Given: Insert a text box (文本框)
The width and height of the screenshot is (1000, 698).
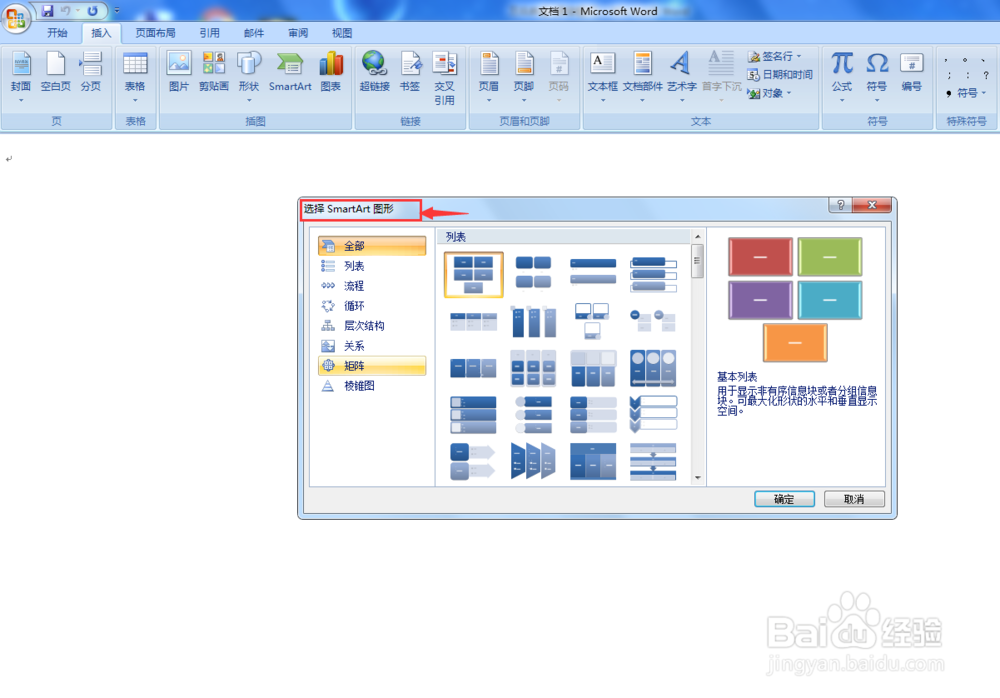Looking at the screenshot, I should coord(603,77).
